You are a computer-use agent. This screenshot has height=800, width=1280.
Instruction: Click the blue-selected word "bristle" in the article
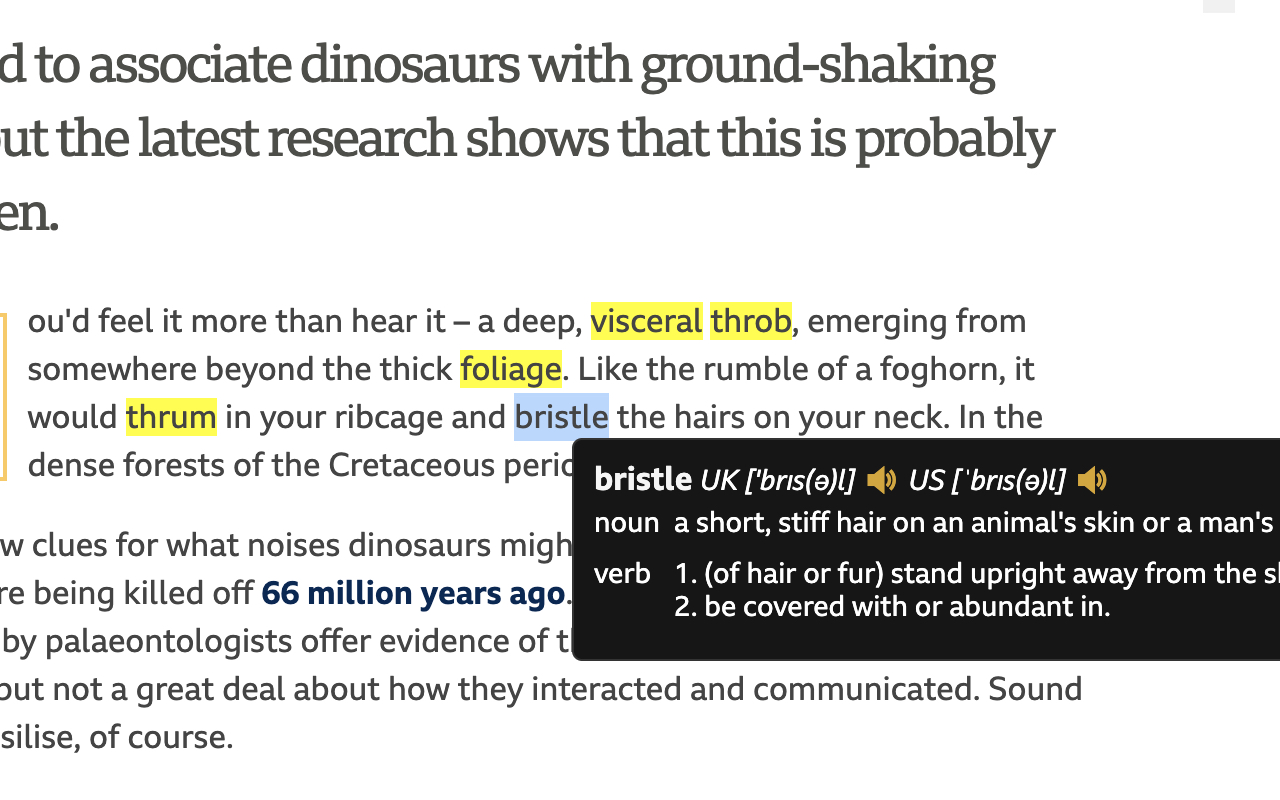point(561,417)
